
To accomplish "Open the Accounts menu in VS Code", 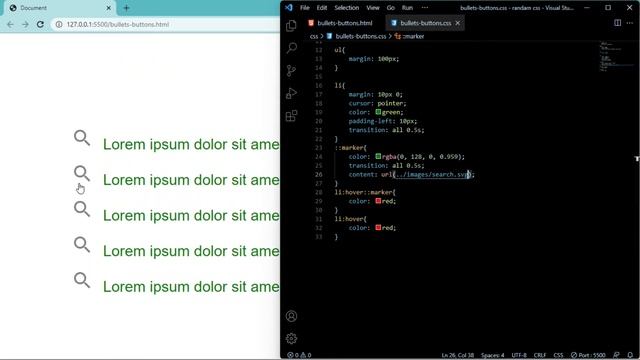I will 291,316.
